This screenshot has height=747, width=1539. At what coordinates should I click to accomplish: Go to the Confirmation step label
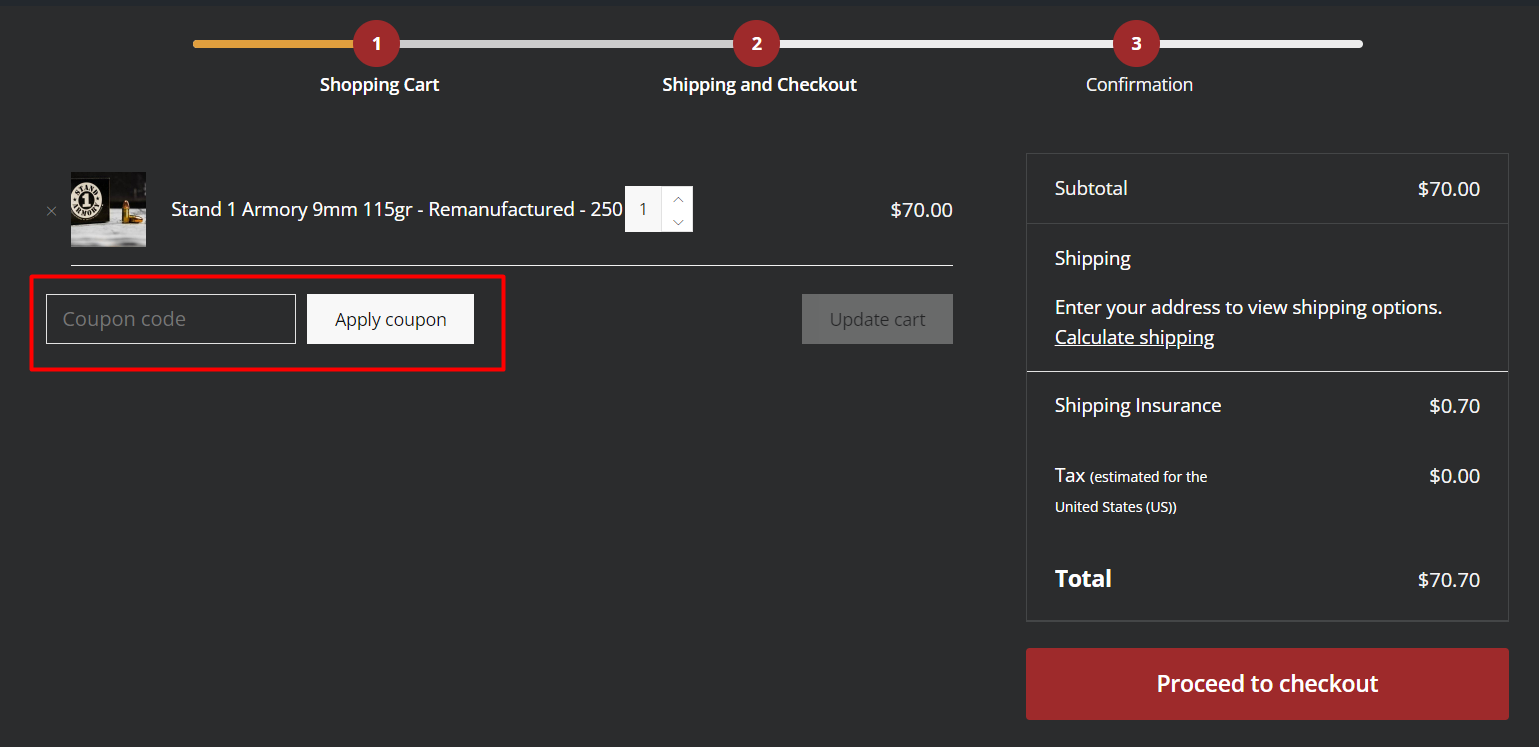pyautogui.click(x=1139, y=85)
